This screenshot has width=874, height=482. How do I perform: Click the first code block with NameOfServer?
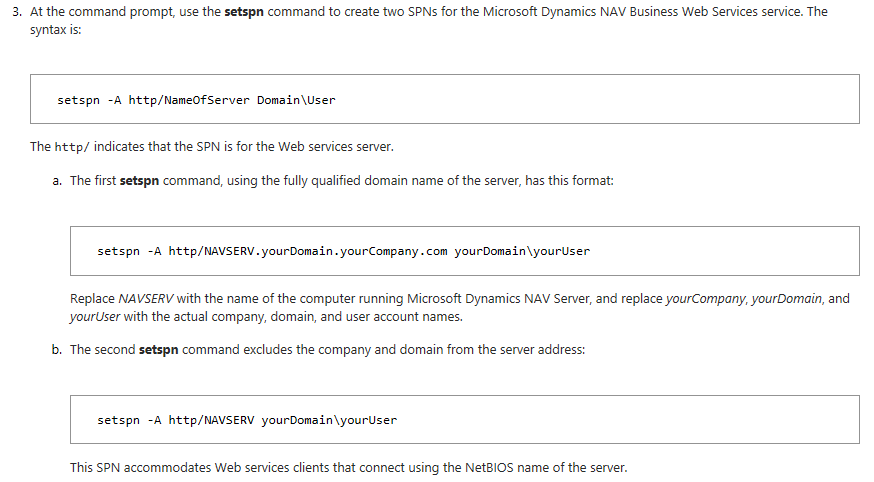click(x=444, y=100)
